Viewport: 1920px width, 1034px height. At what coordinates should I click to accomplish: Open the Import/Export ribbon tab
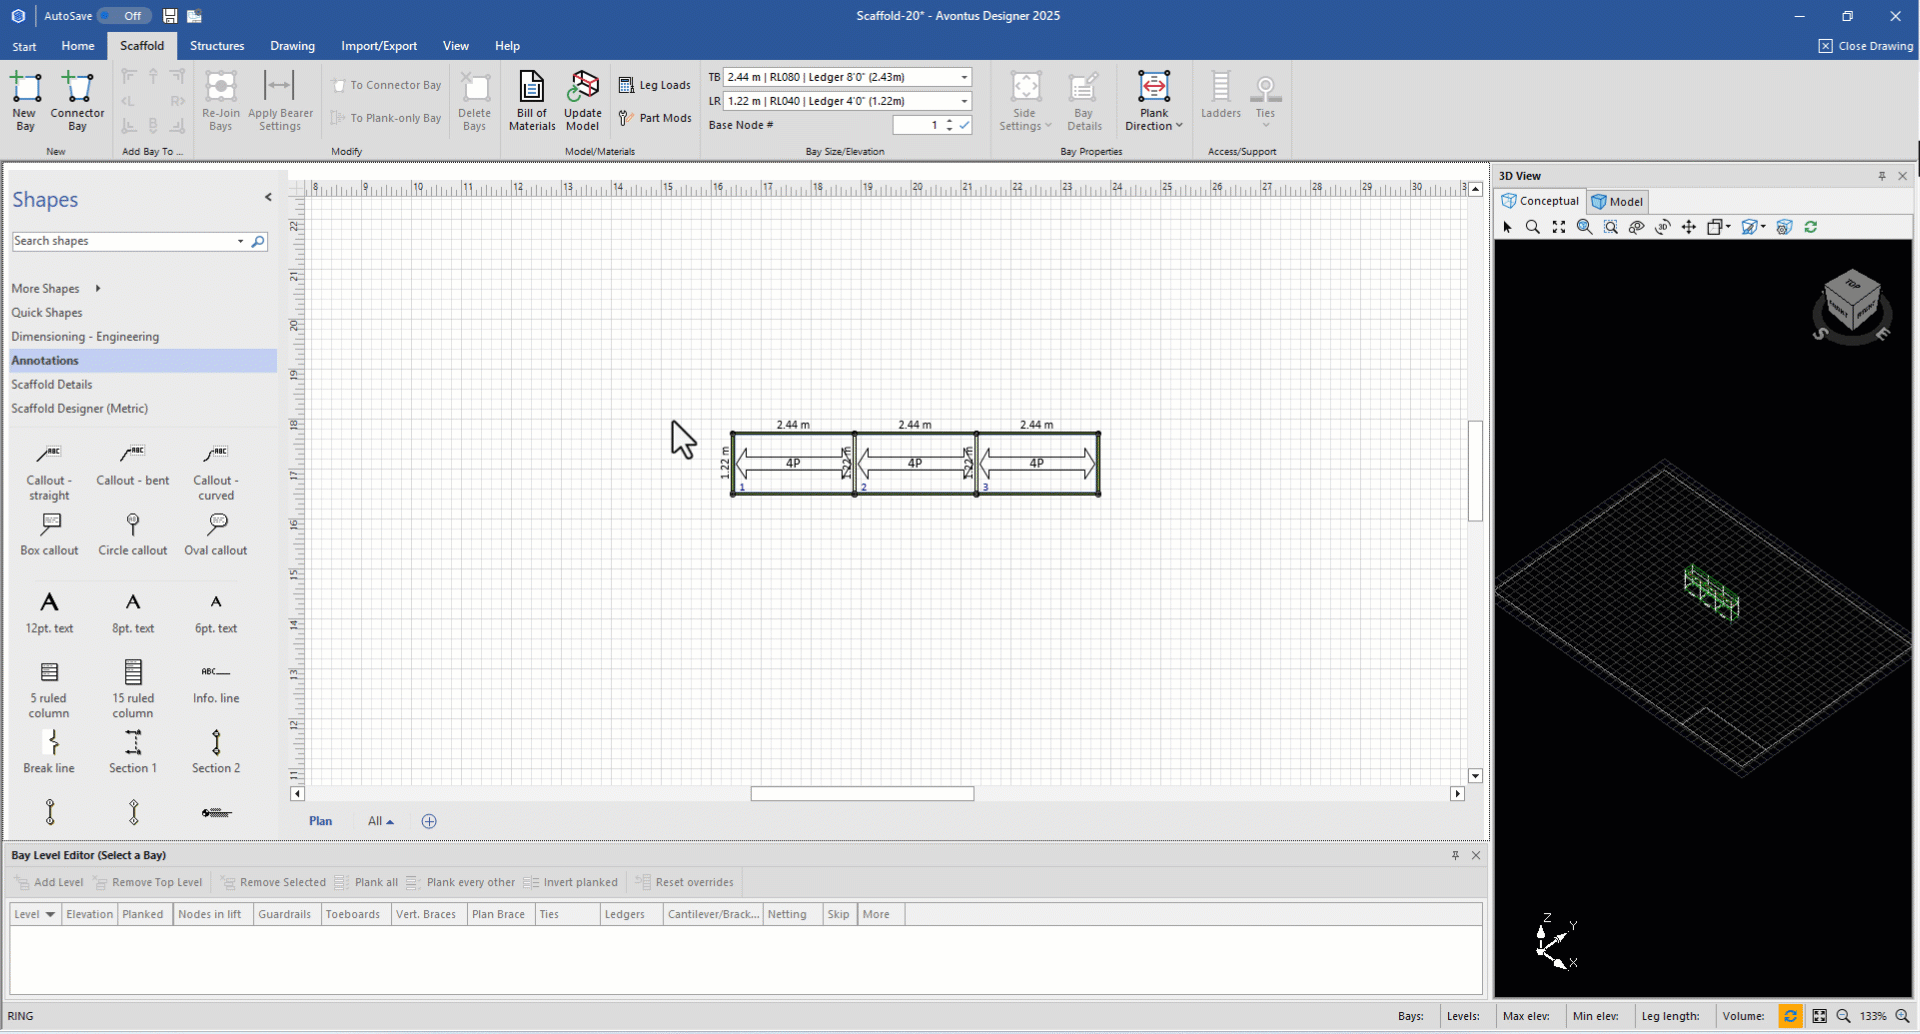[379, 46]
